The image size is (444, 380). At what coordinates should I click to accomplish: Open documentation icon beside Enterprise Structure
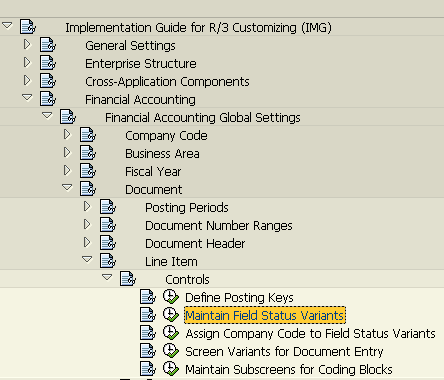pyautogui.click(x=48, y=63)
